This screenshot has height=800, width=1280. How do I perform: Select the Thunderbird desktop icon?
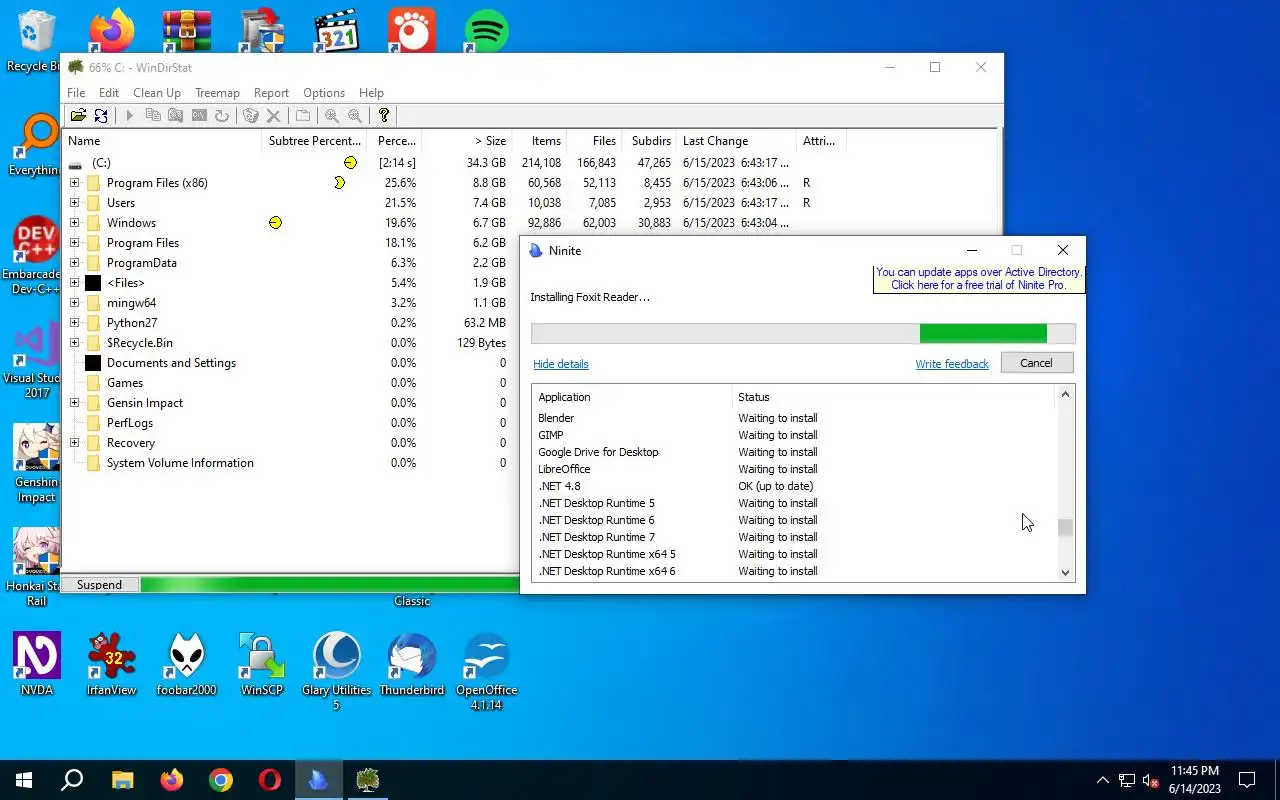[x=411, y=664]
